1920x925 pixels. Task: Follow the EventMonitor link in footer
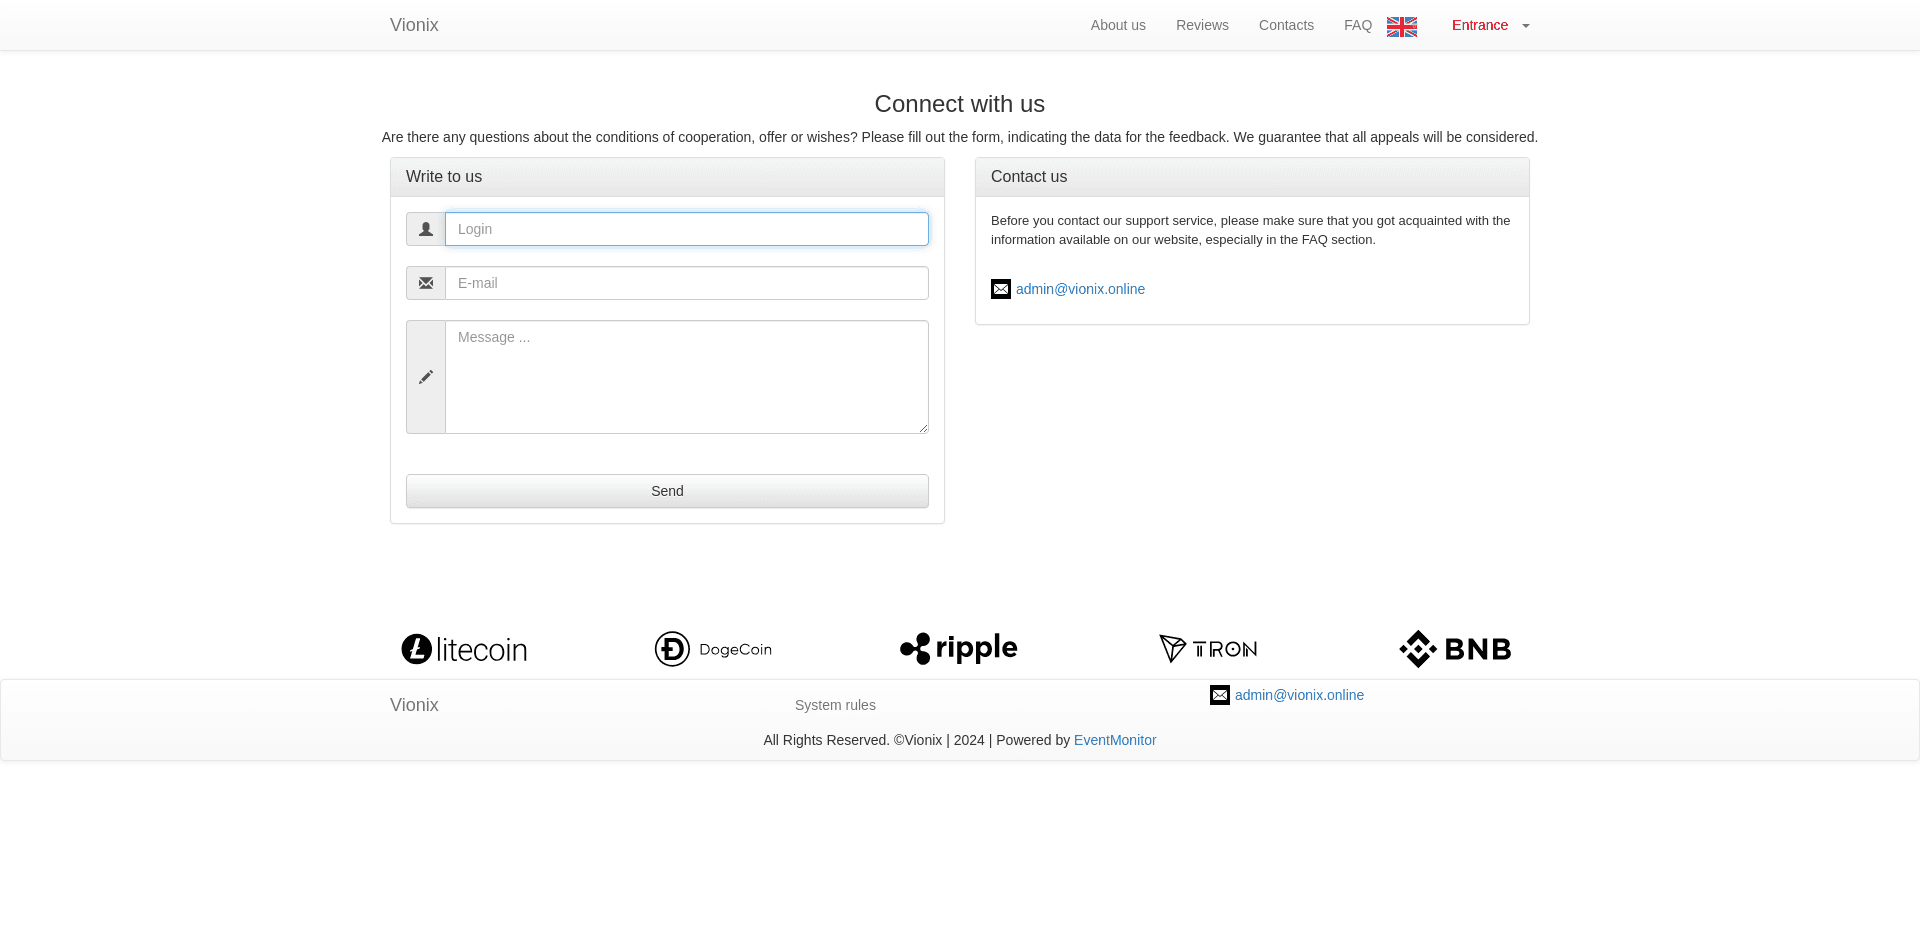coord(1115,740)
